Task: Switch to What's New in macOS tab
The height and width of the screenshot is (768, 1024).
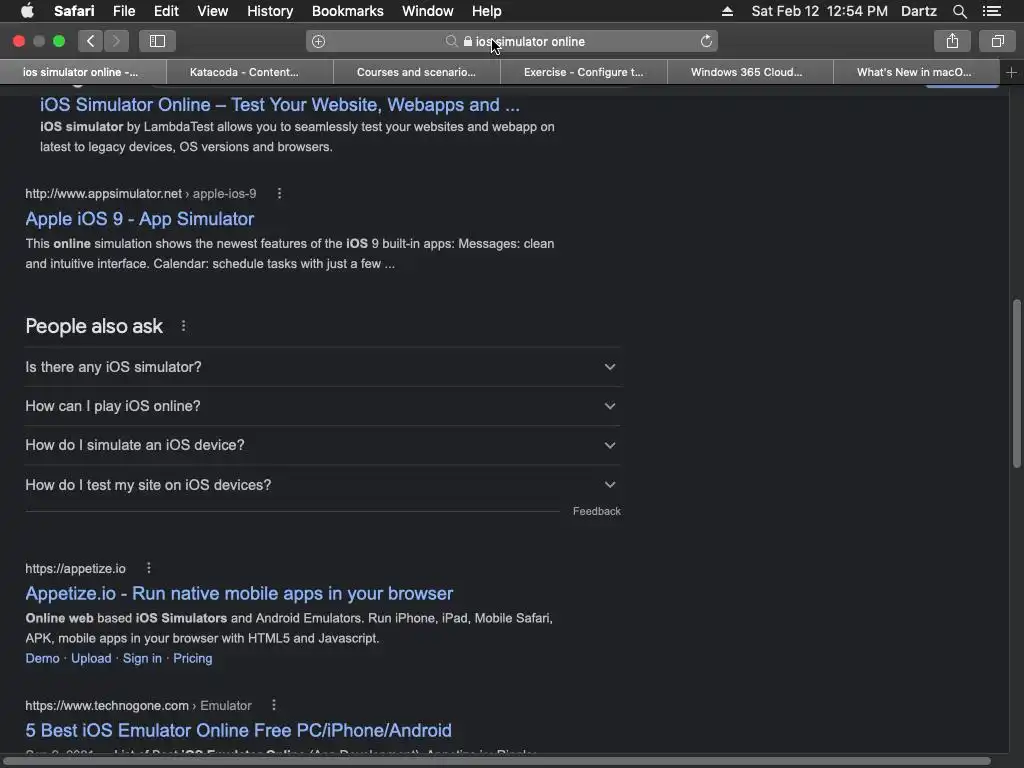Action: [x=916, y=72]
